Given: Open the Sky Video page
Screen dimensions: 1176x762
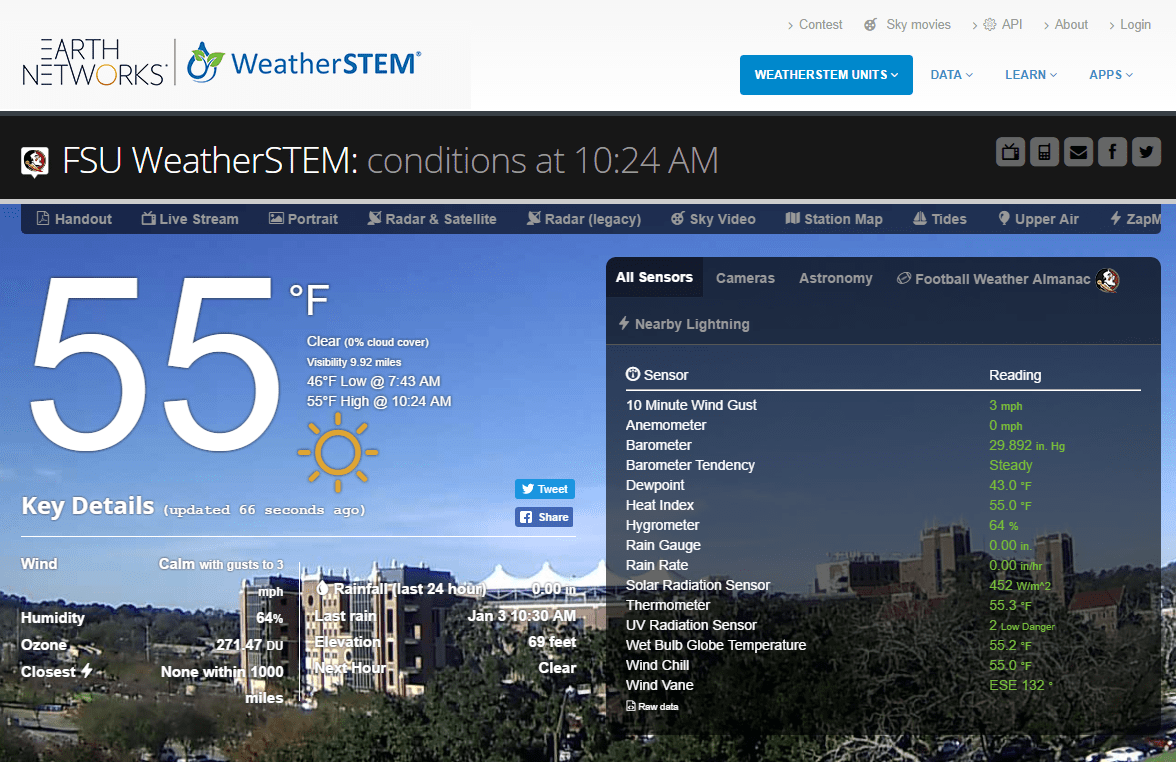Looking at the screenshot, I should click(x=713, y=219).
